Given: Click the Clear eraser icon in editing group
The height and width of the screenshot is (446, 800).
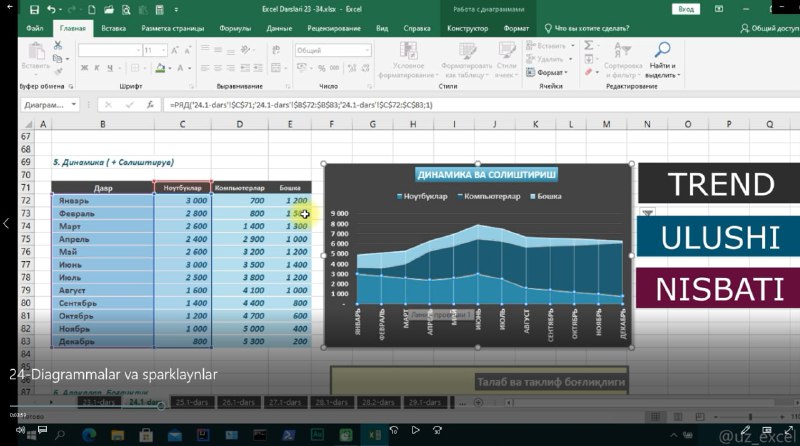Looking at the screenshot, I should point(588,72).
